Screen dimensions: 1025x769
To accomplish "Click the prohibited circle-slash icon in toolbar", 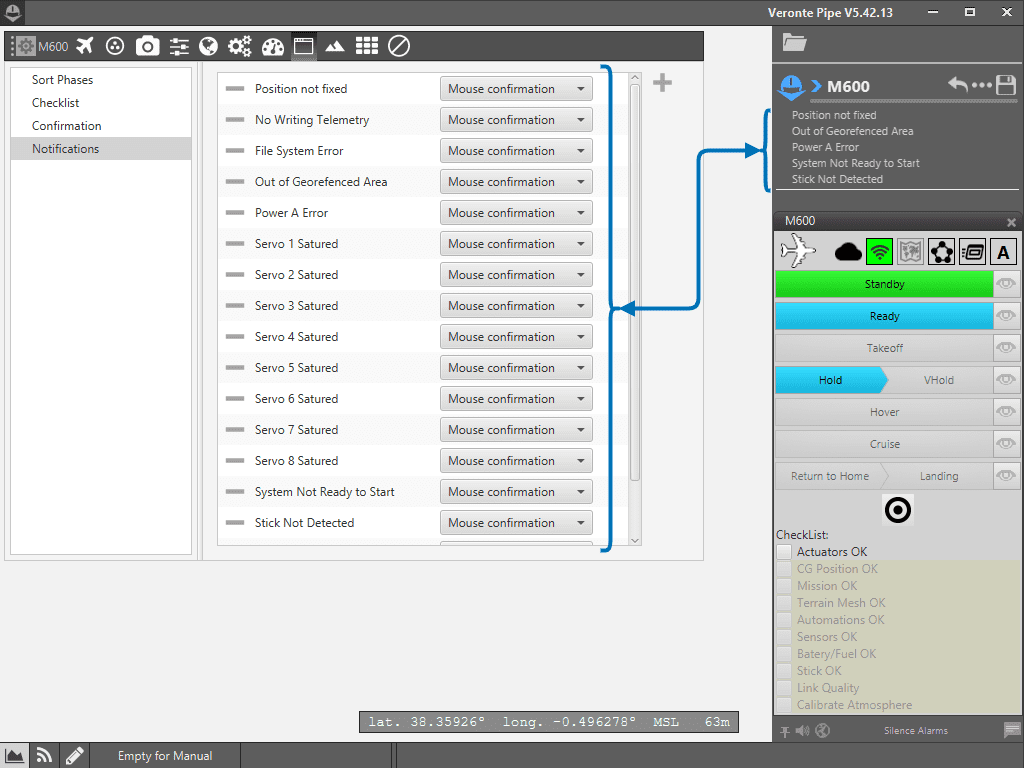I will tap(399, 46).
